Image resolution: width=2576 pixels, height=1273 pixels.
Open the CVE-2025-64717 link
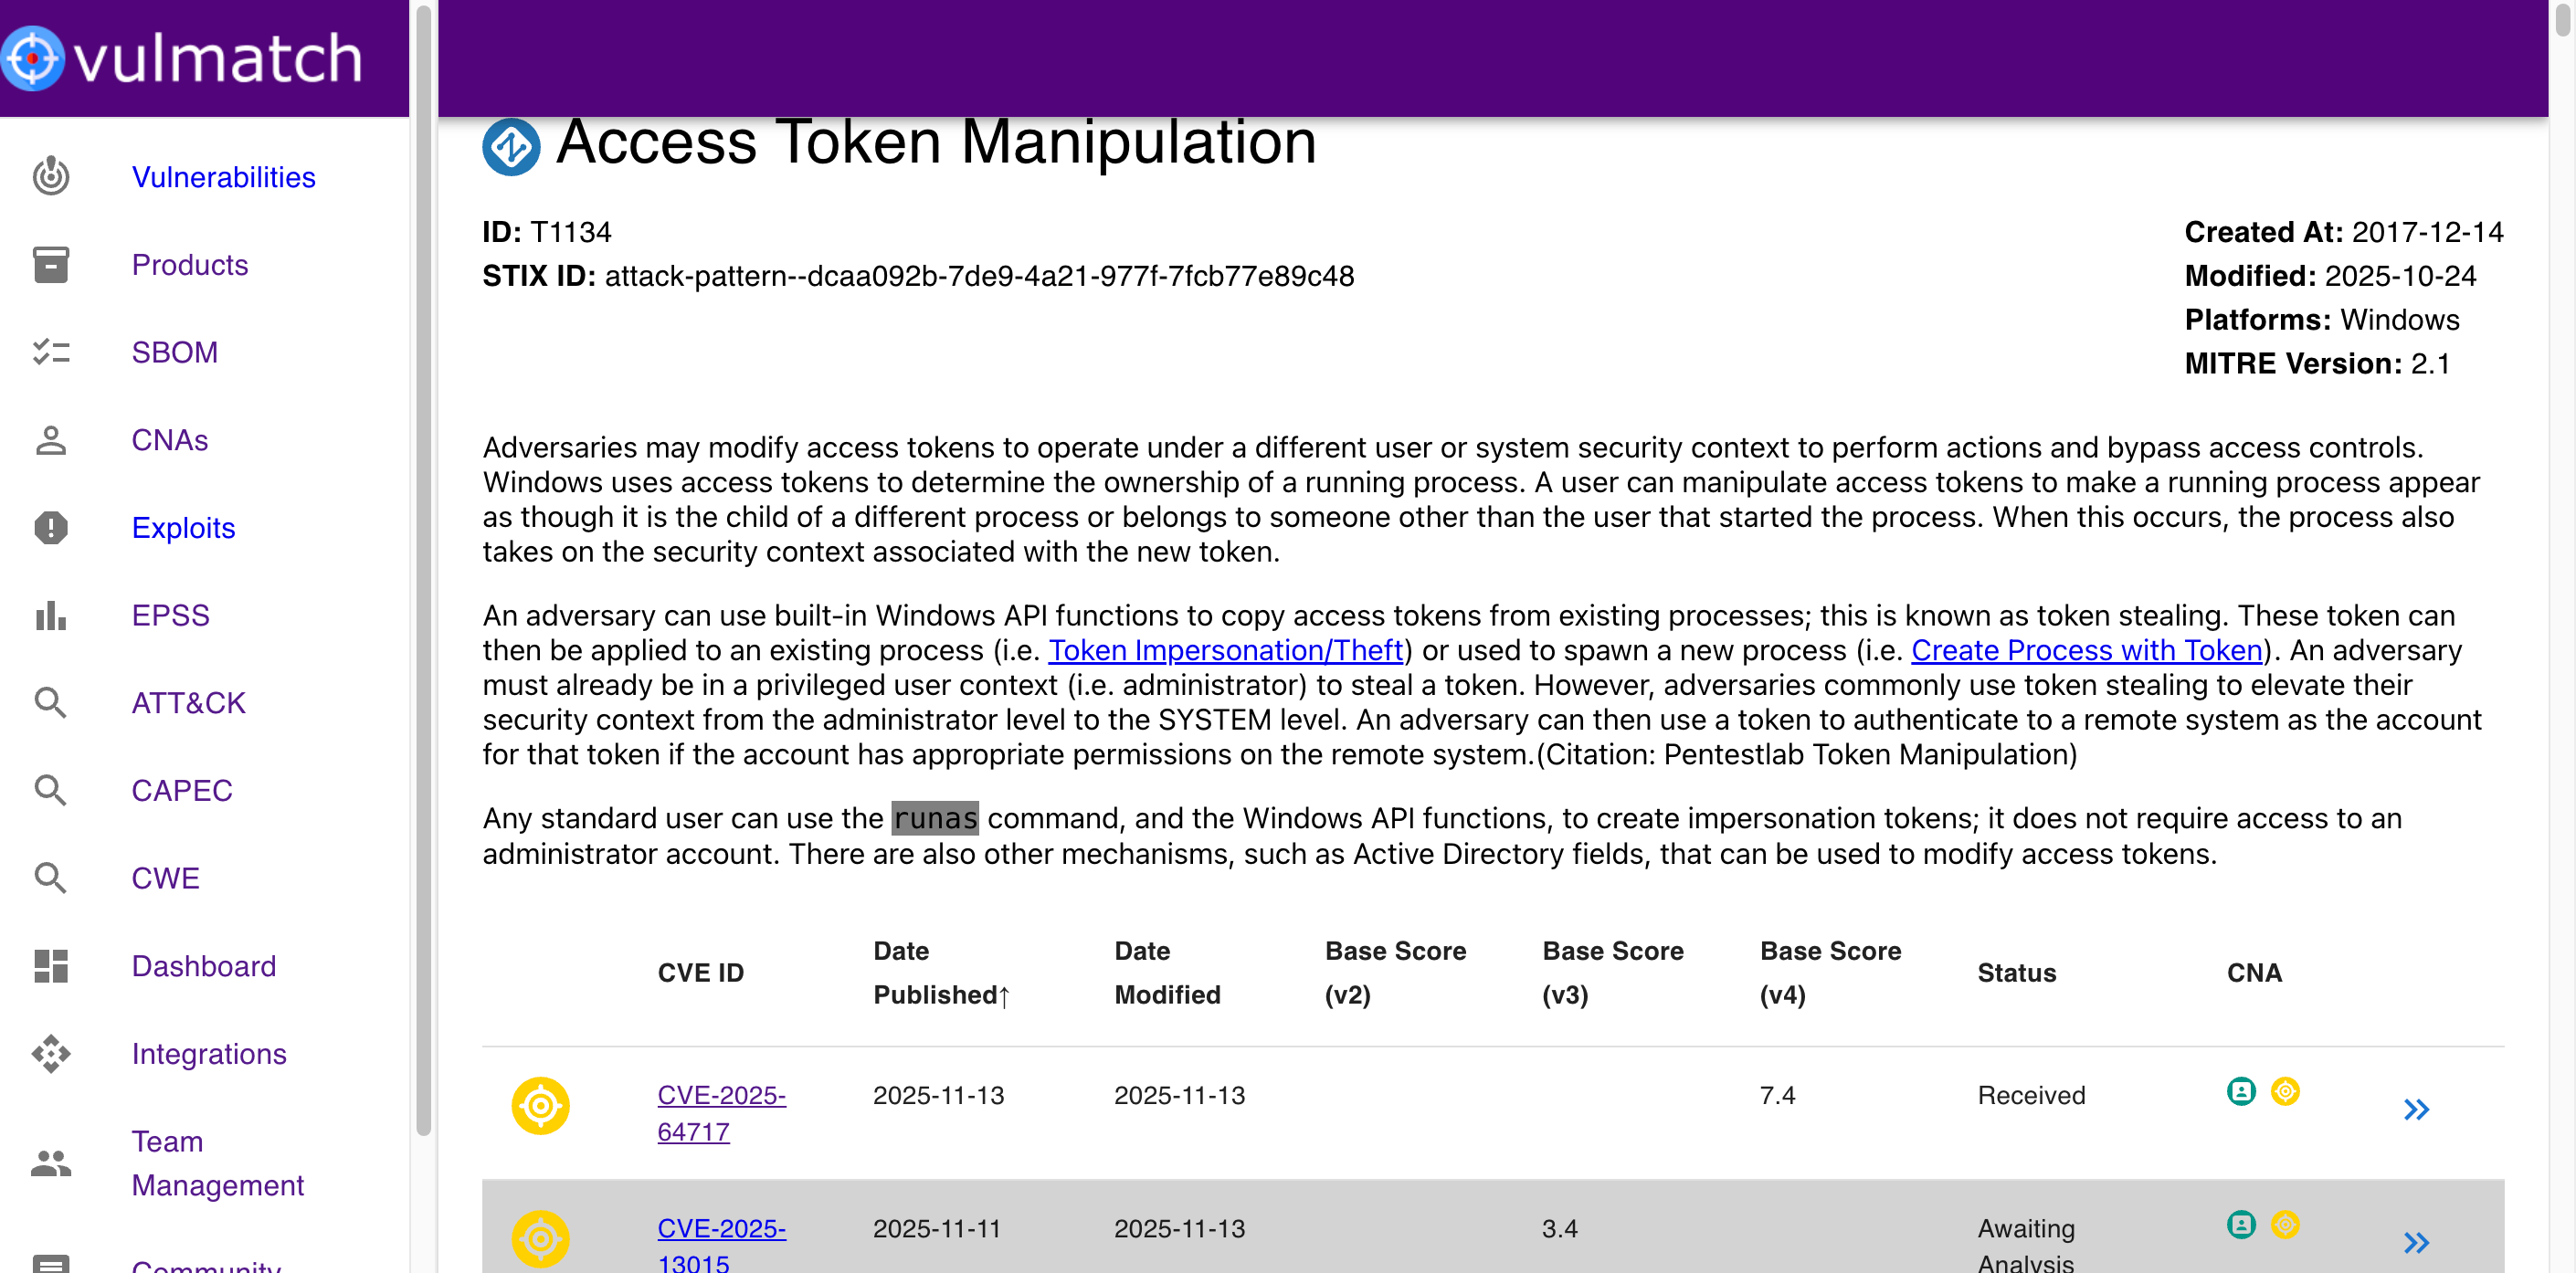click(x=720, y=1113)
